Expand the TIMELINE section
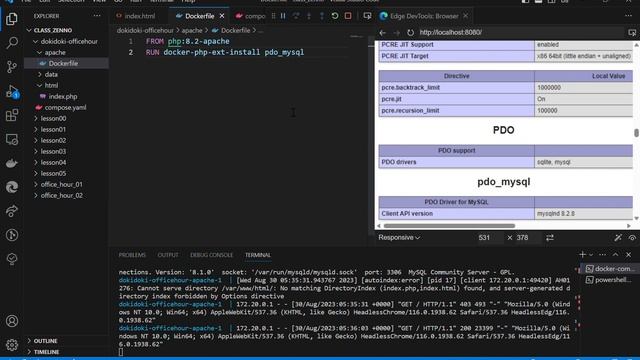This screenshot has width=640, height=360. (x=46, y=352)
